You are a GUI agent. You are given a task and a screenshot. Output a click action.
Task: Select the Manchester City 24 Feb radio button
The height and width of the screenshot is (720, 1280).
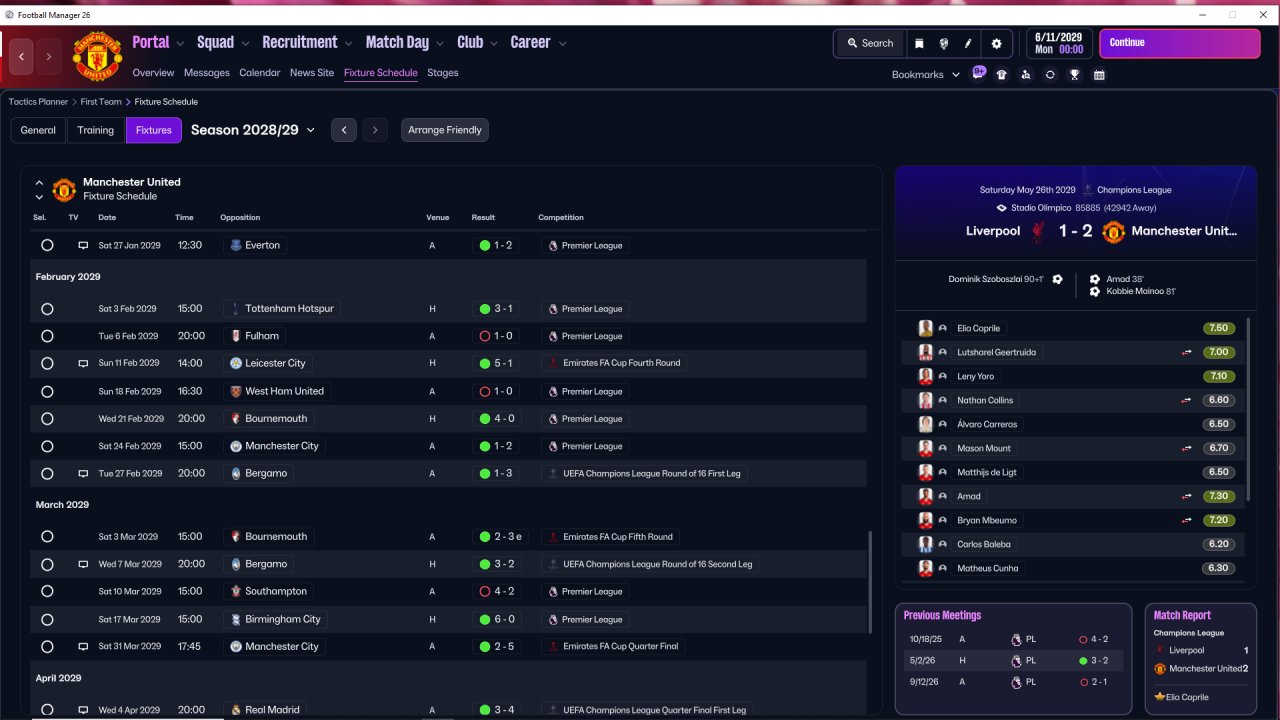47,446
